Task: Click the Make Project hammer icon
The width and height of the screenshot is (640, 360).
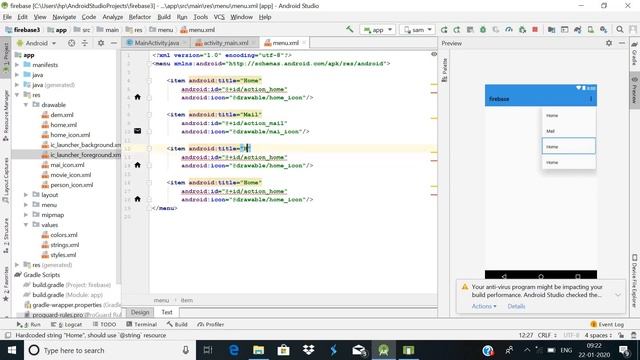Action: (x=350, y=29)
